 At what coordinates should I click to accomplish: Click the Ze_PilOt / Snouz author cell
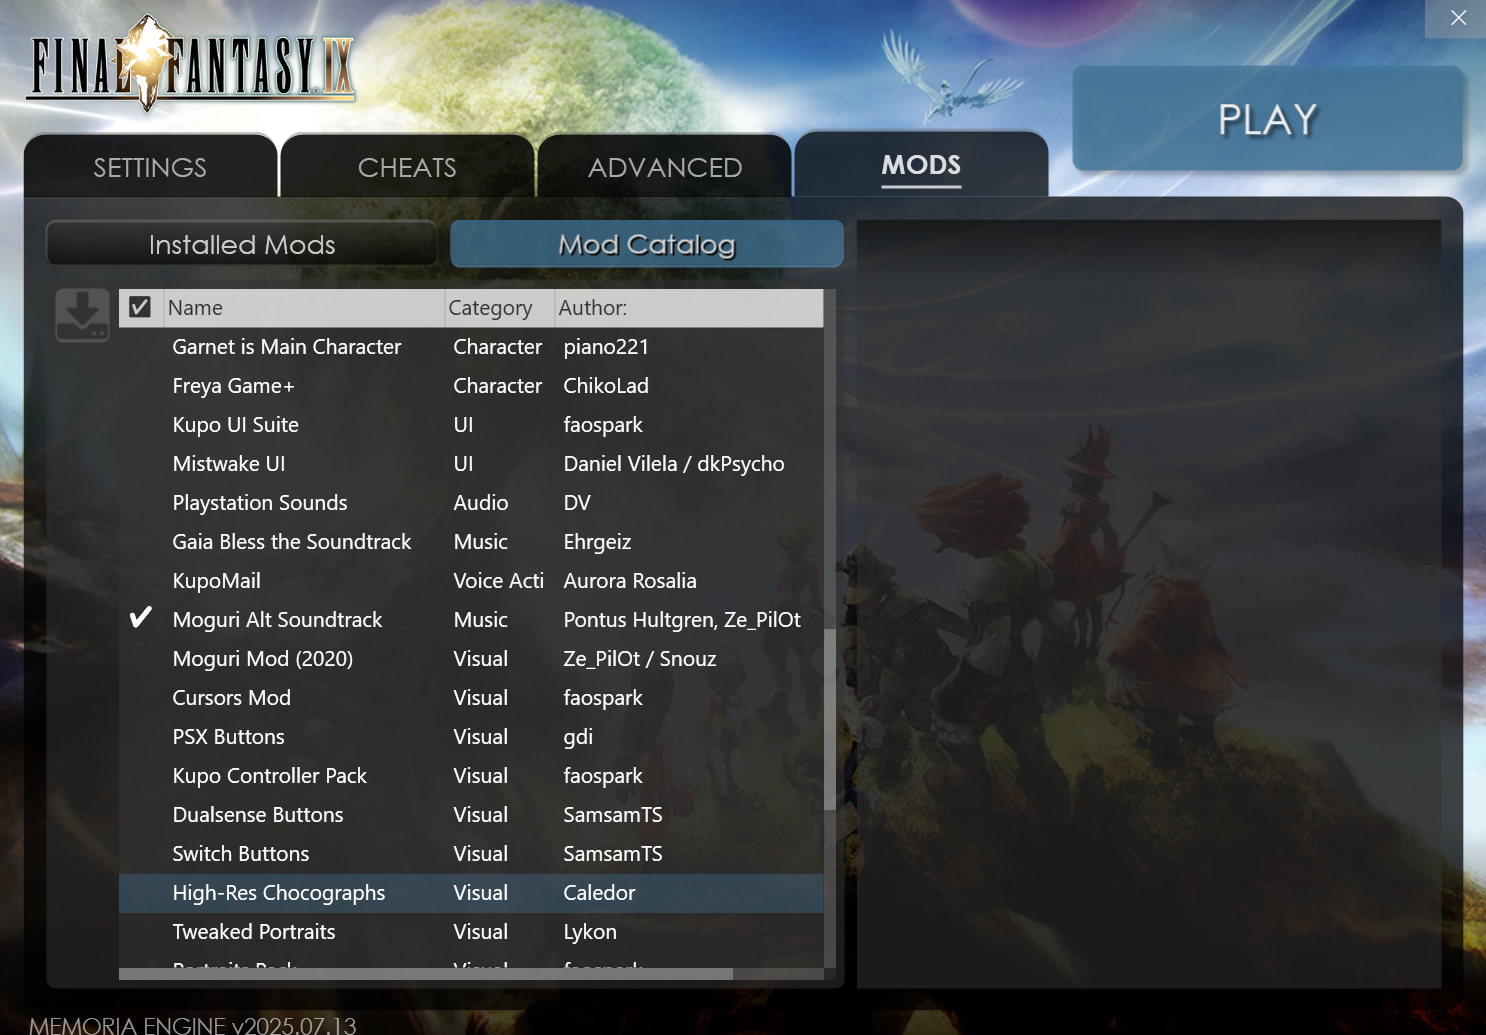[640, 659]
